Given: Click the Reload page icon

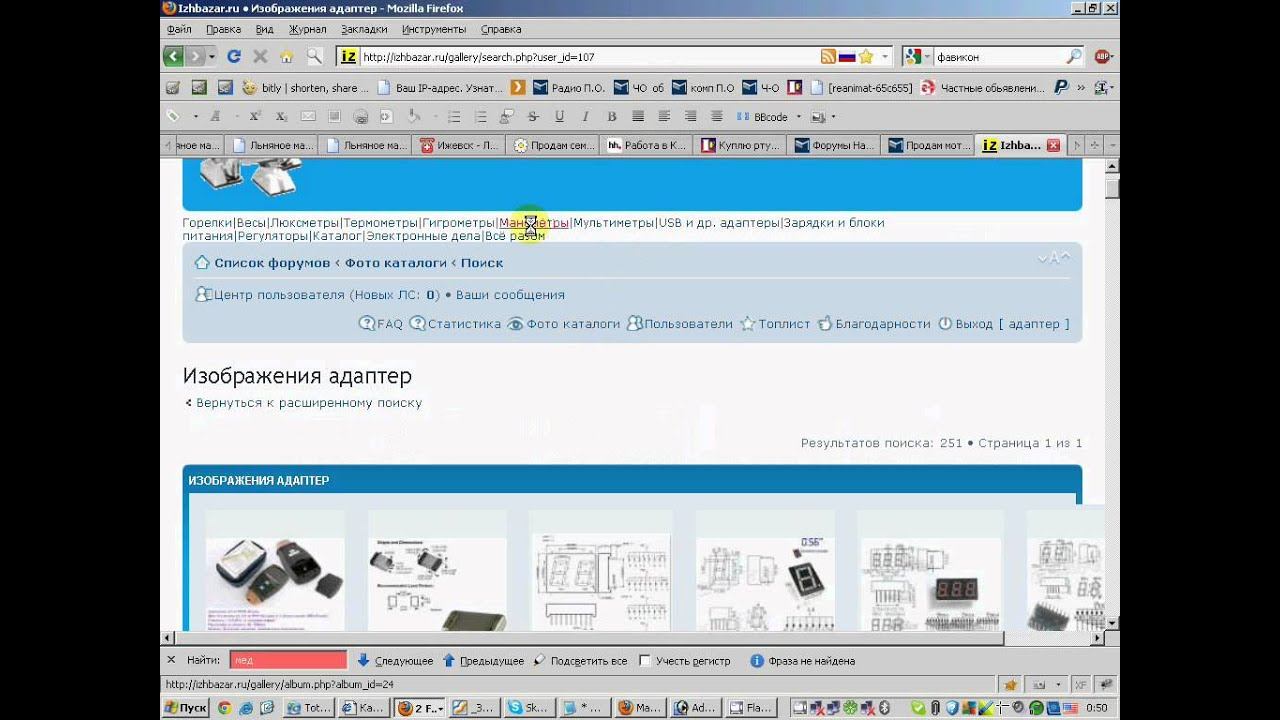Looking at the screenshot, I should click(234, 57).
